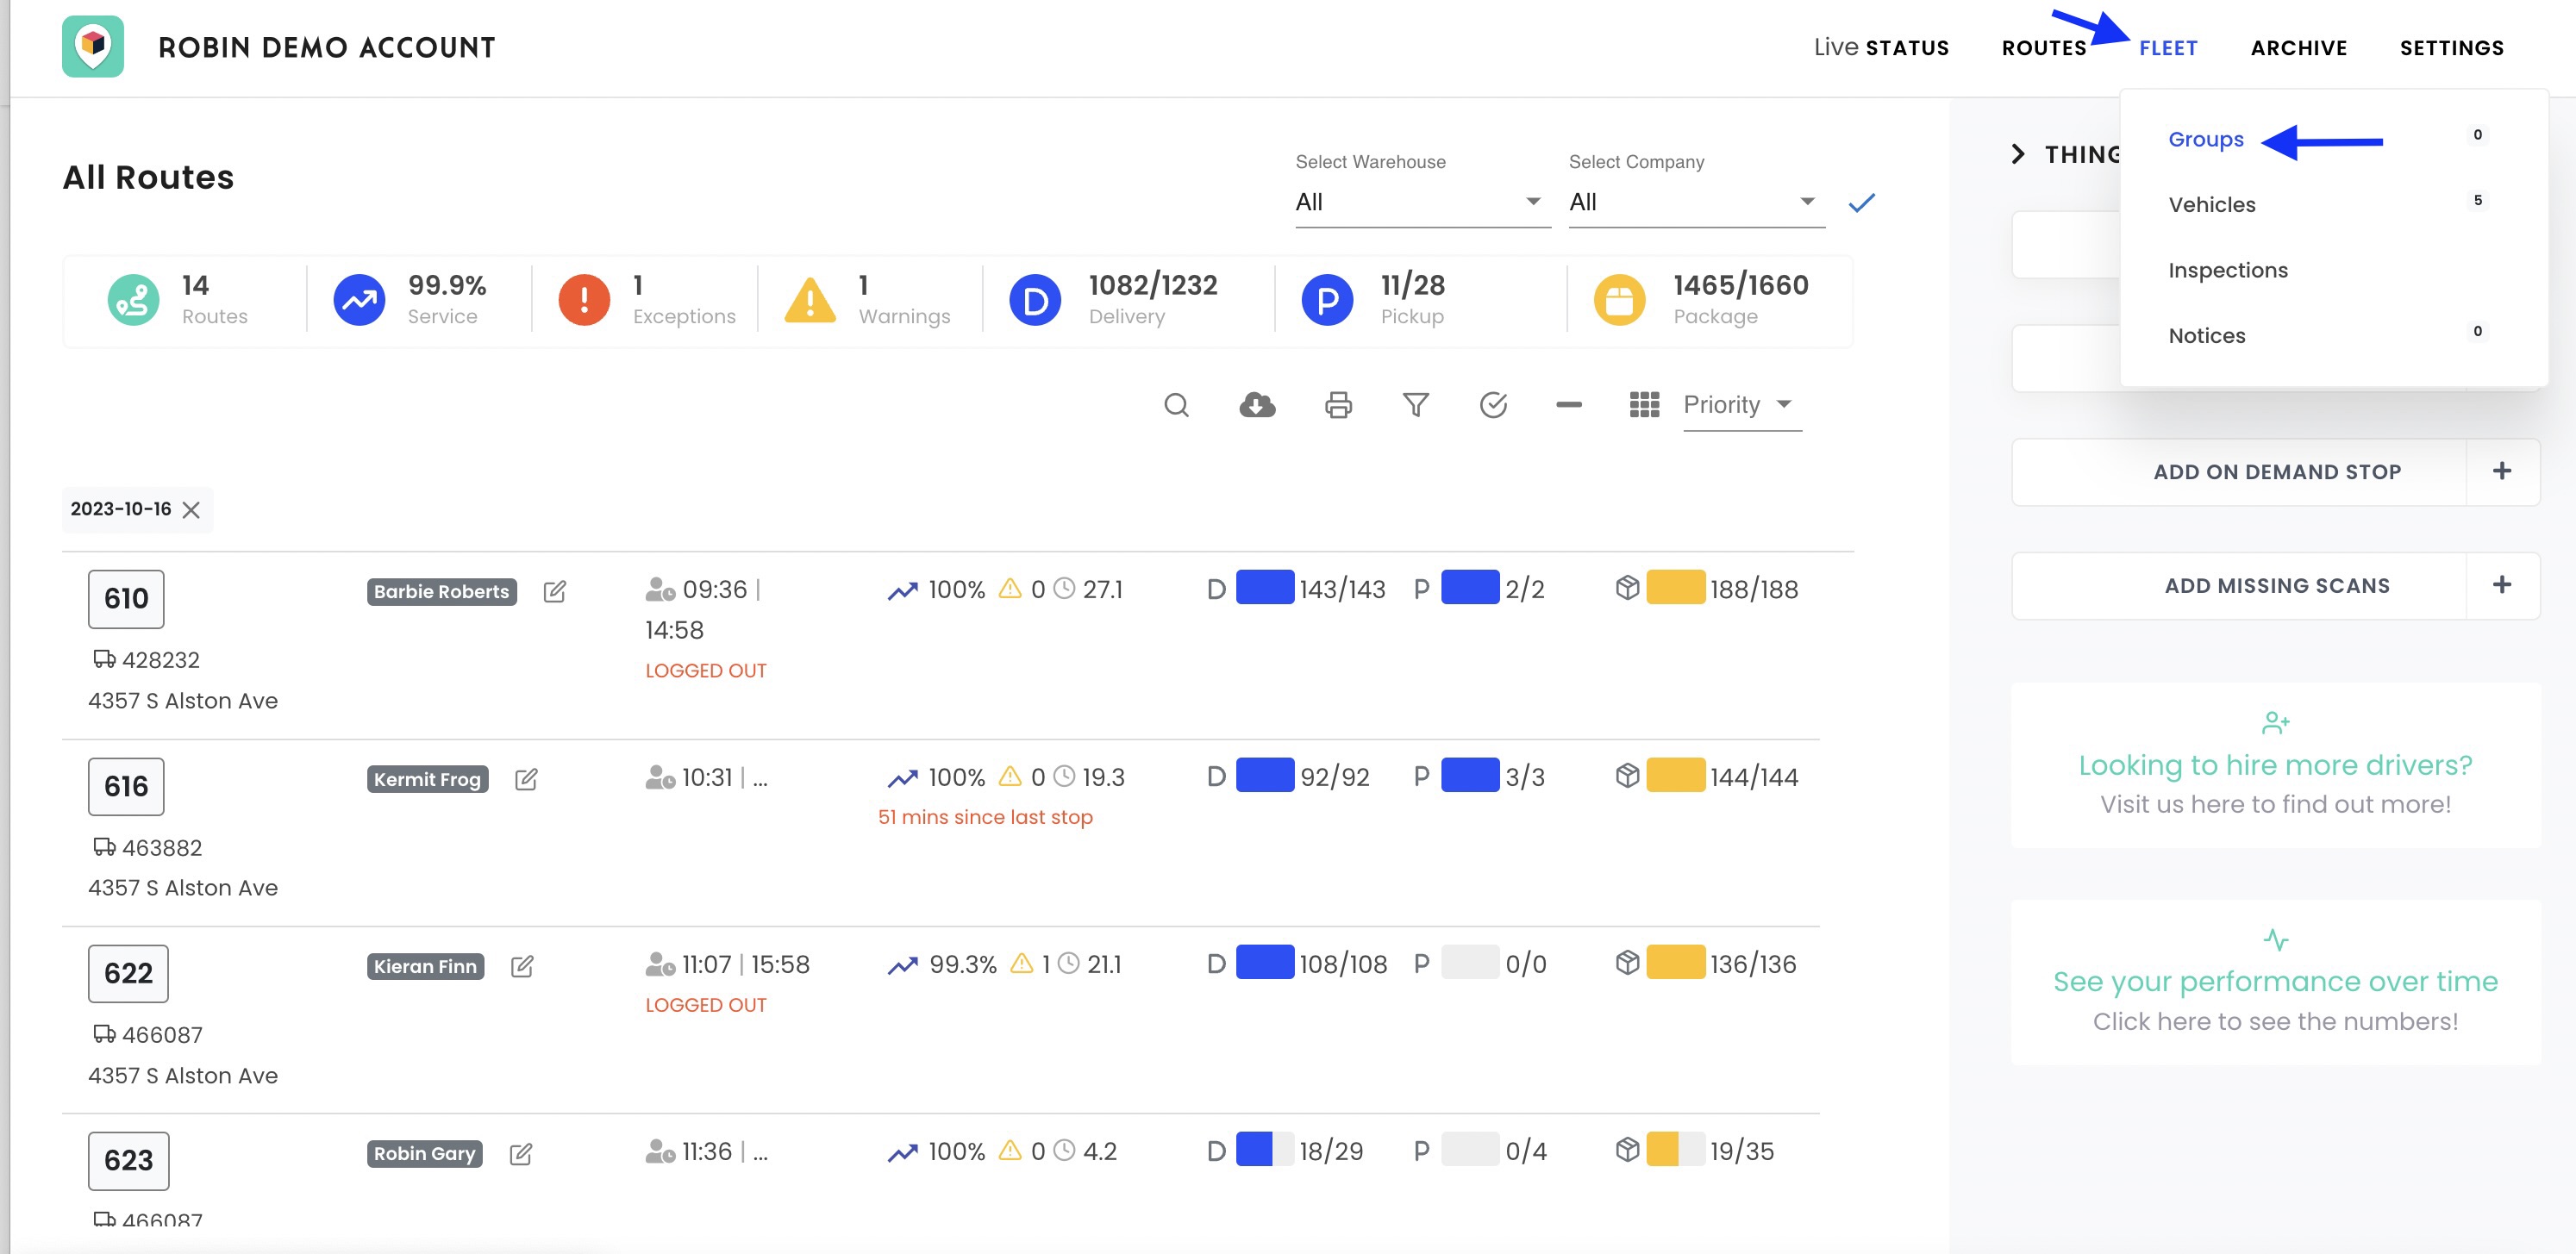Open the Priority sort dropdown

1740,405
